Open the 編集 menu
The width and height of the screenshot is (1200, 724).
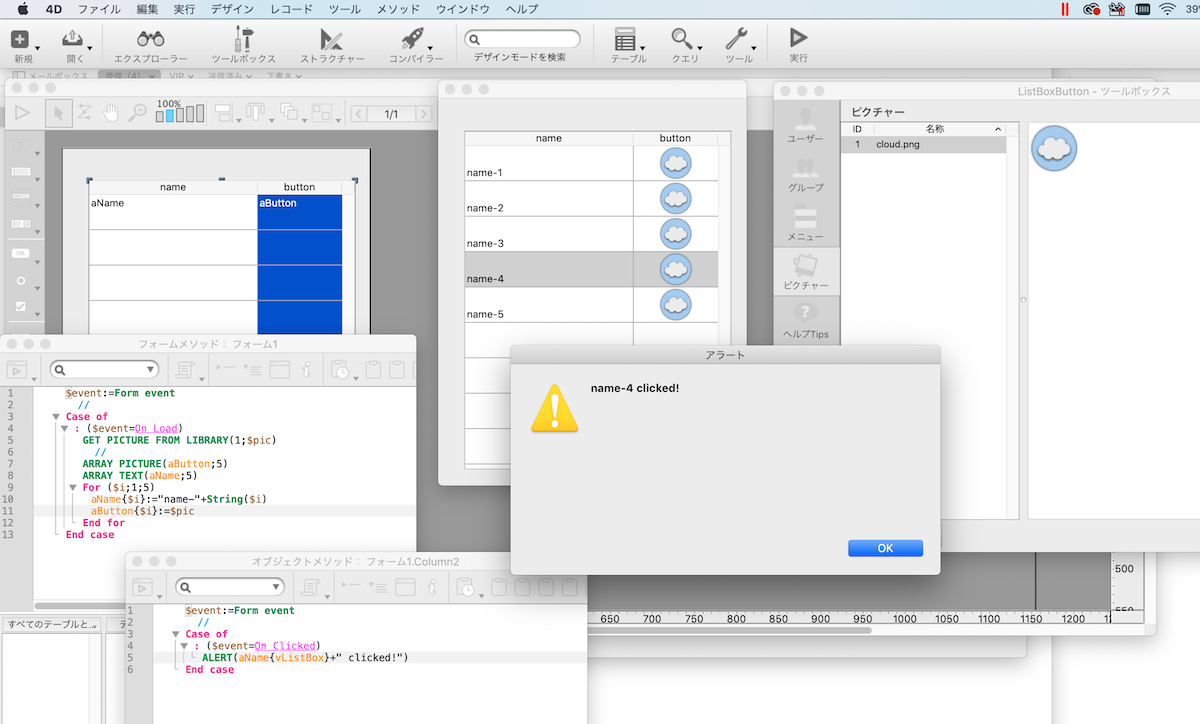pos(147,9)
